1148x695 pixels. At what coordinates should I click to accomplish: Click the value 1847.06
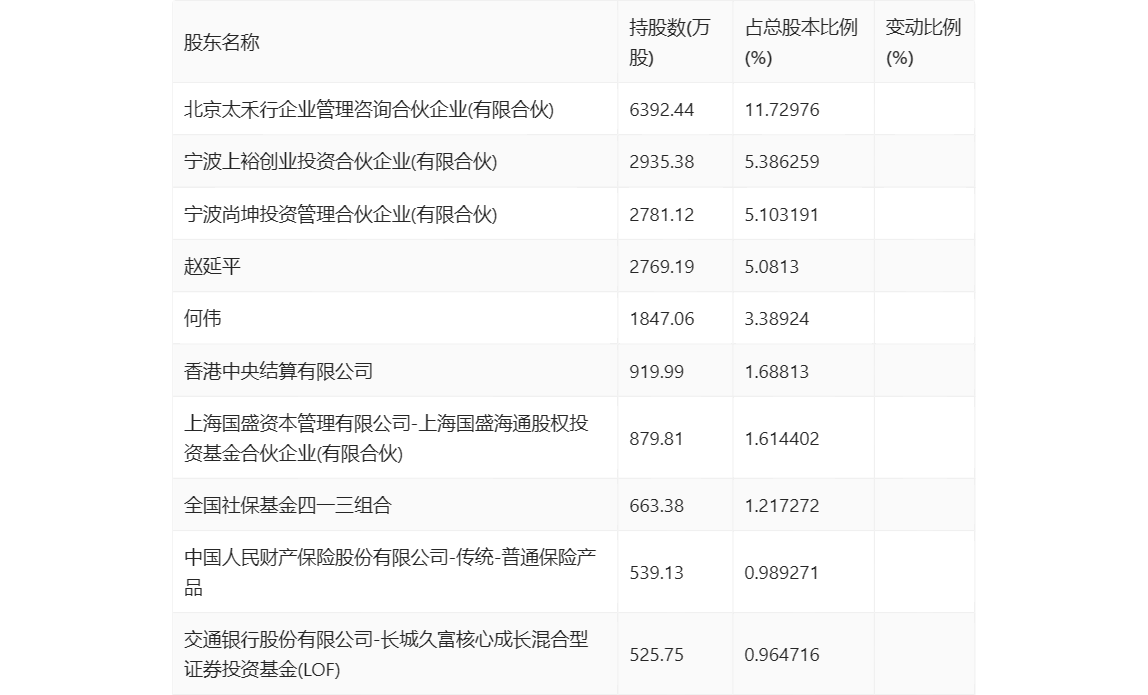click(661, 319)
